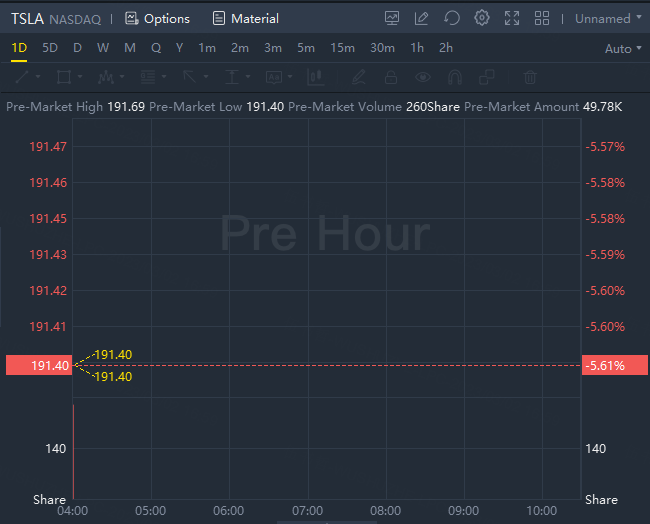
Task: Select the 5m interval tab
Action: point(306,48)
